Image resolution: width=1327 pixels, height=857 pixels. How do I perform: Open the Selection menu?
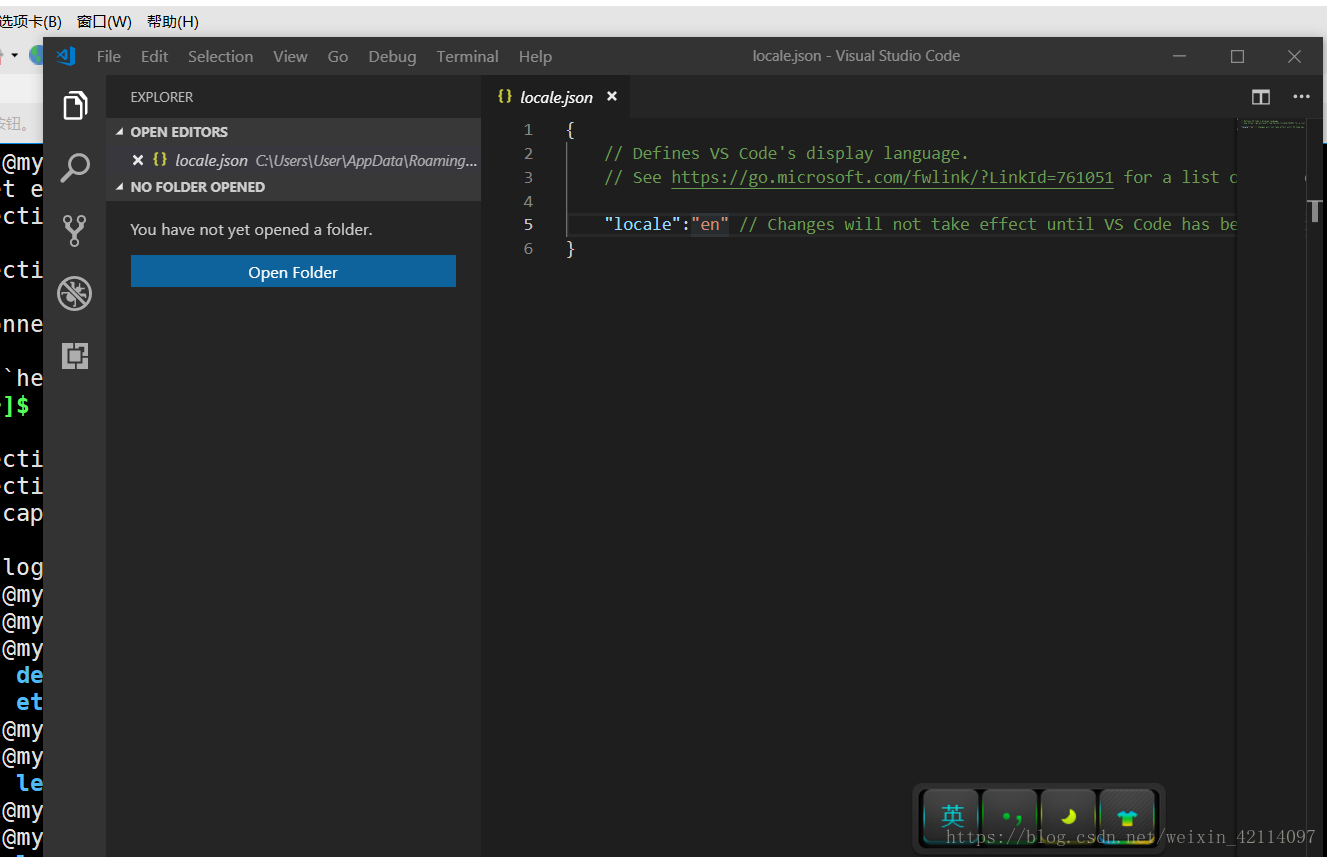(221, 56)
